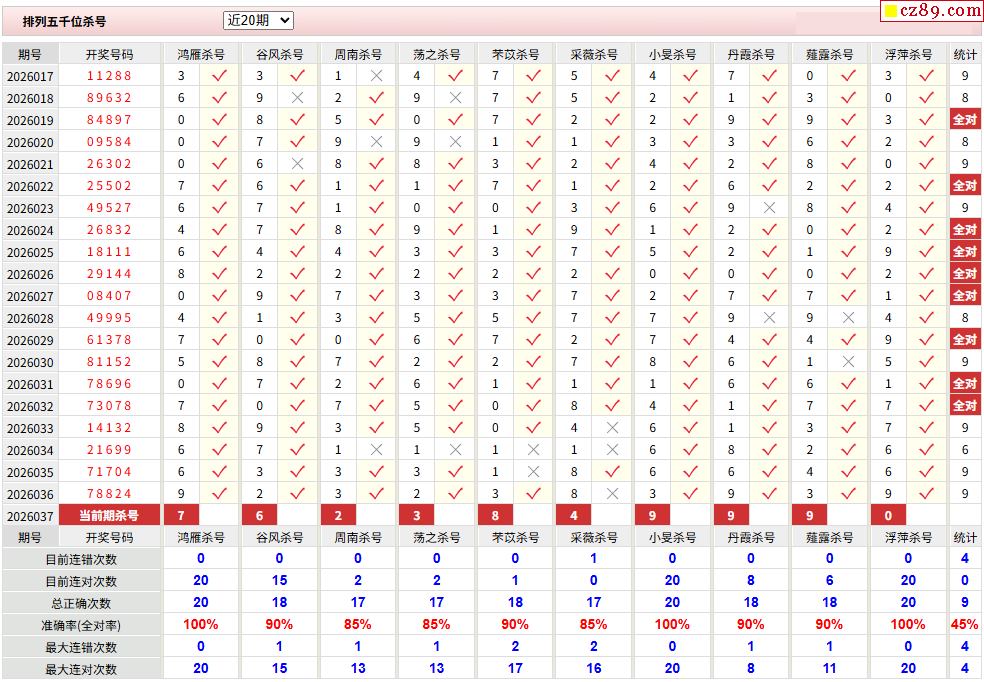The height and width of the screenshot is (682, 984).
Task: Select the 小旻杀号 column header
Action: pos(672,54)
